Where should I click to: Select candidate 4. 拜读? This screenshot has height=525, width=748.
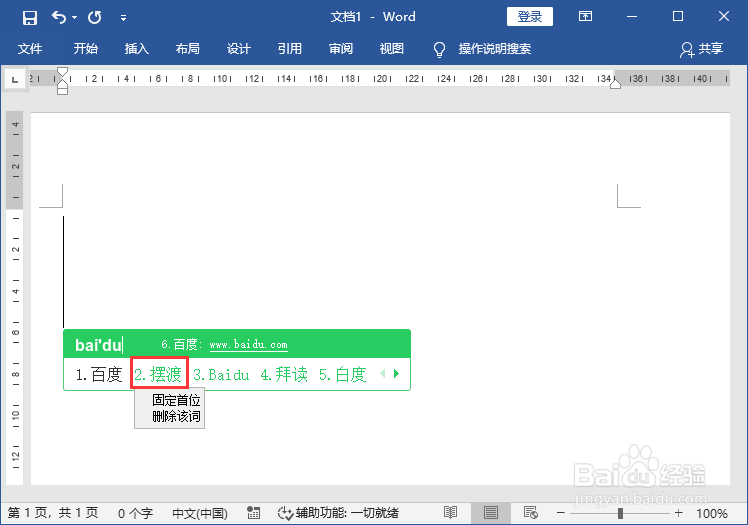click(284, 375)
